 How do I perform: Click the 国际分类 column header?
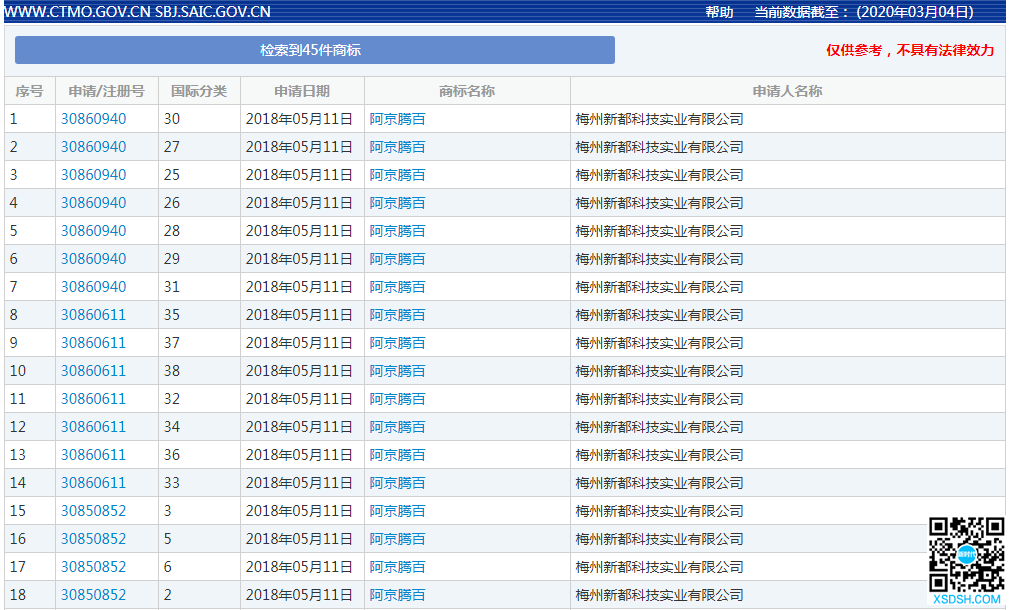(x=199, y=91)
